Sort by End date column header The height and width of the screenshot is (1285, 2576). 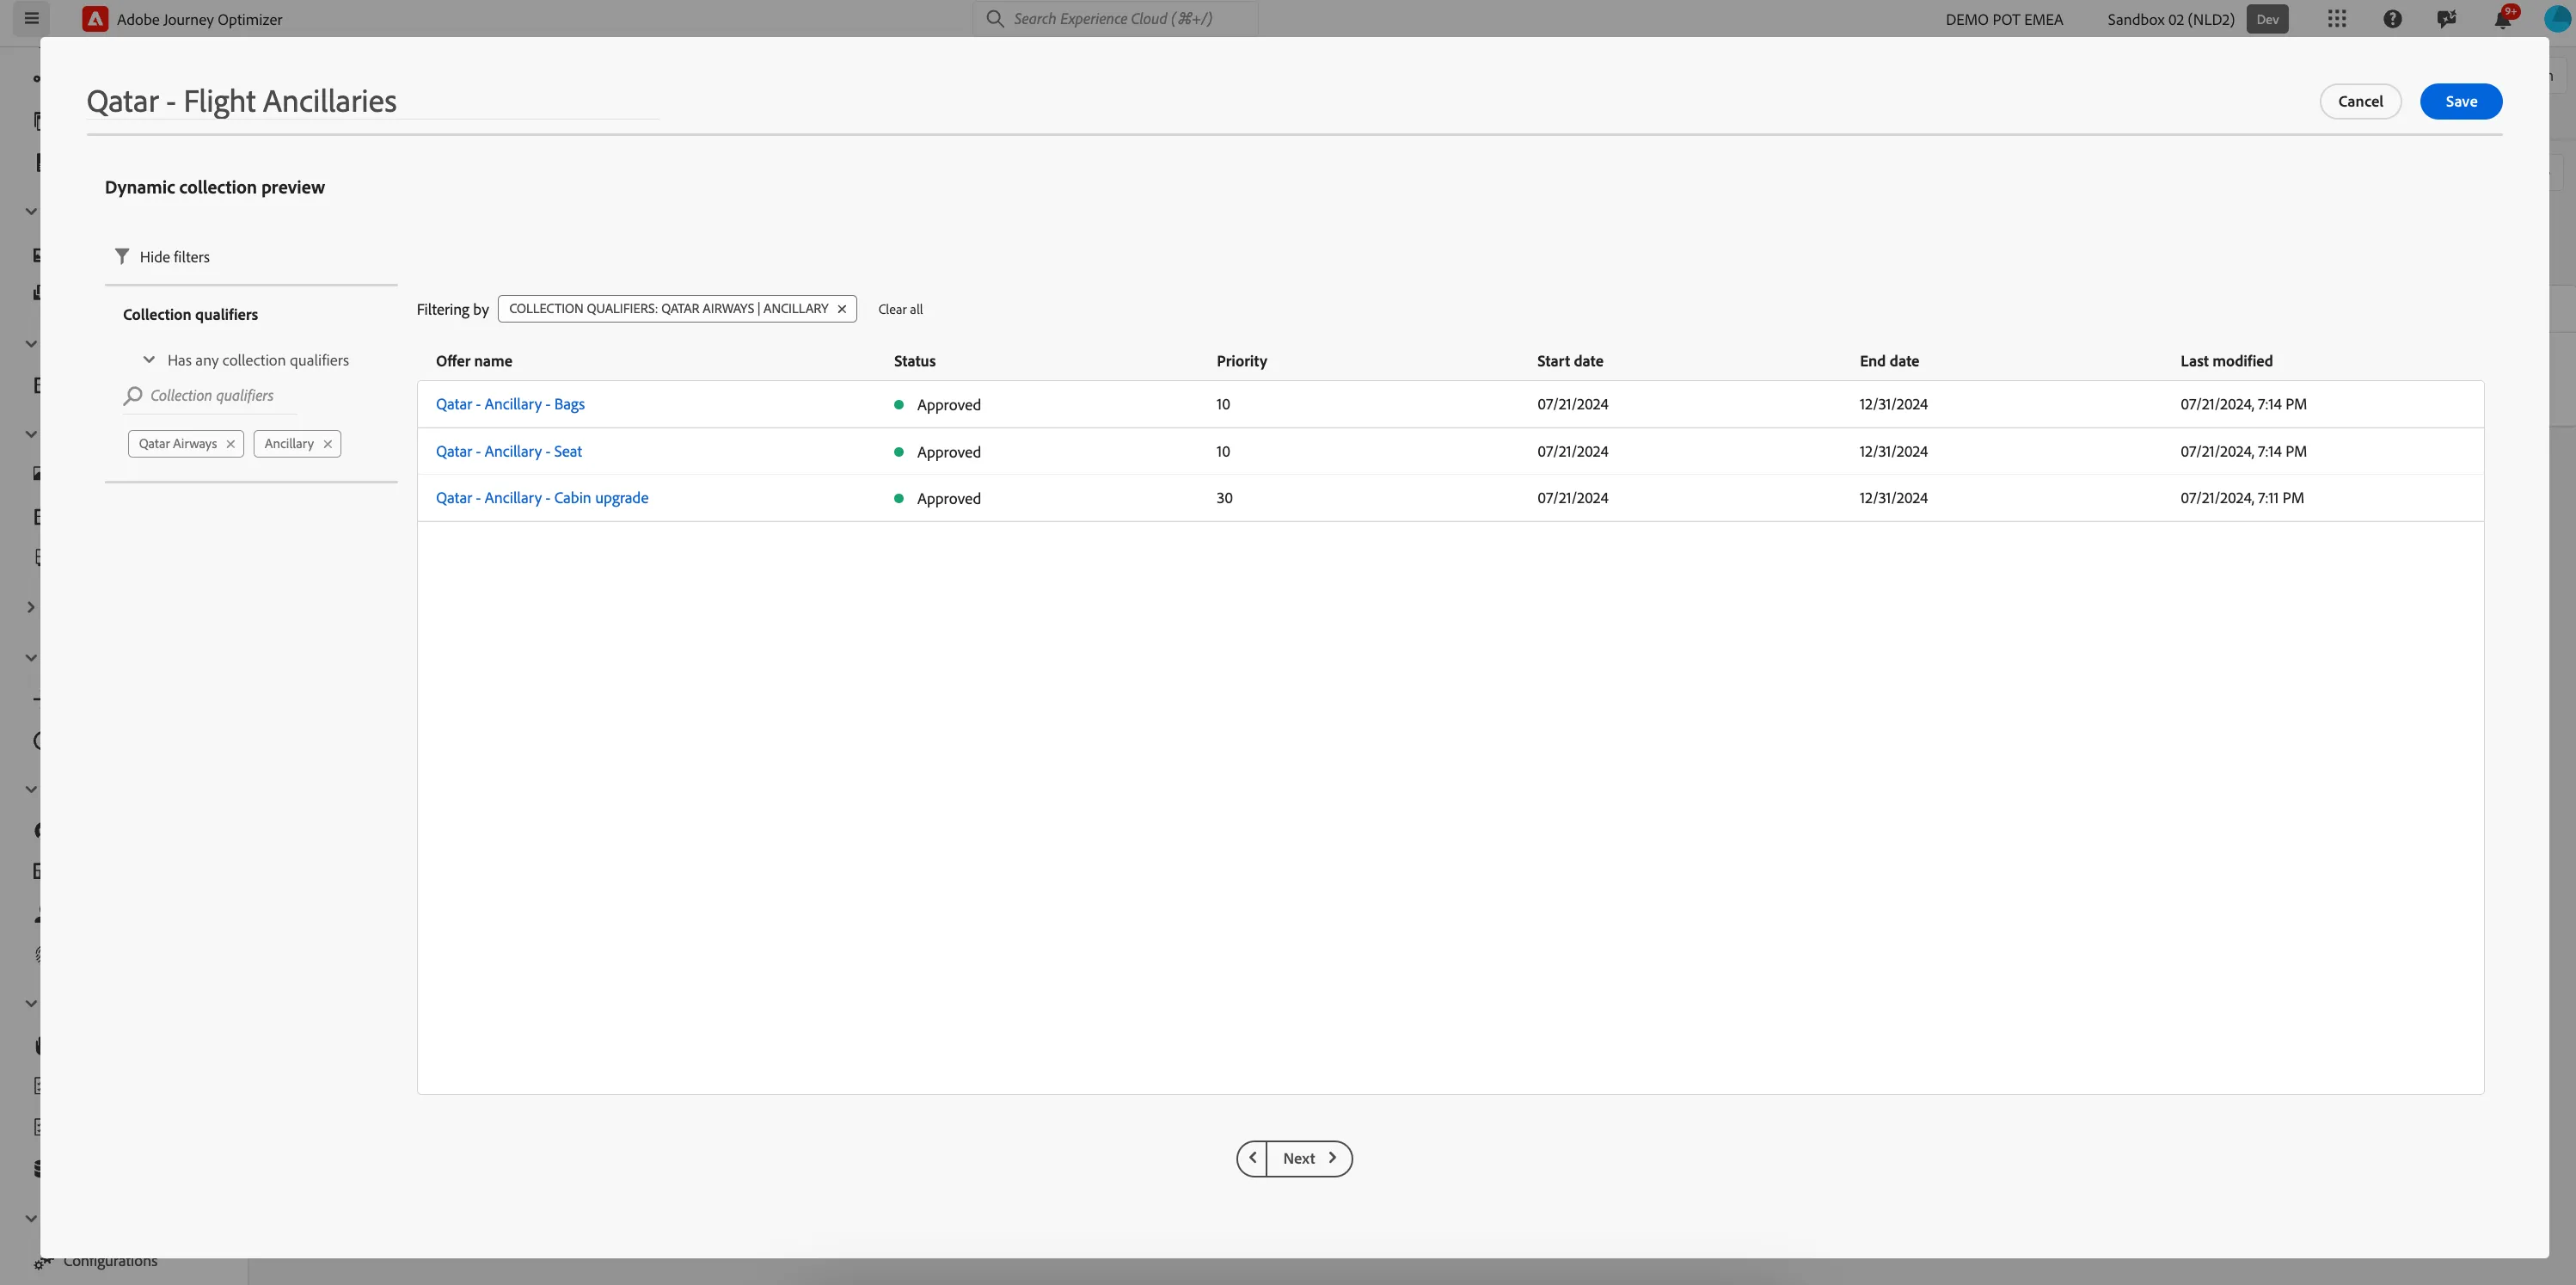[1889, 361]
